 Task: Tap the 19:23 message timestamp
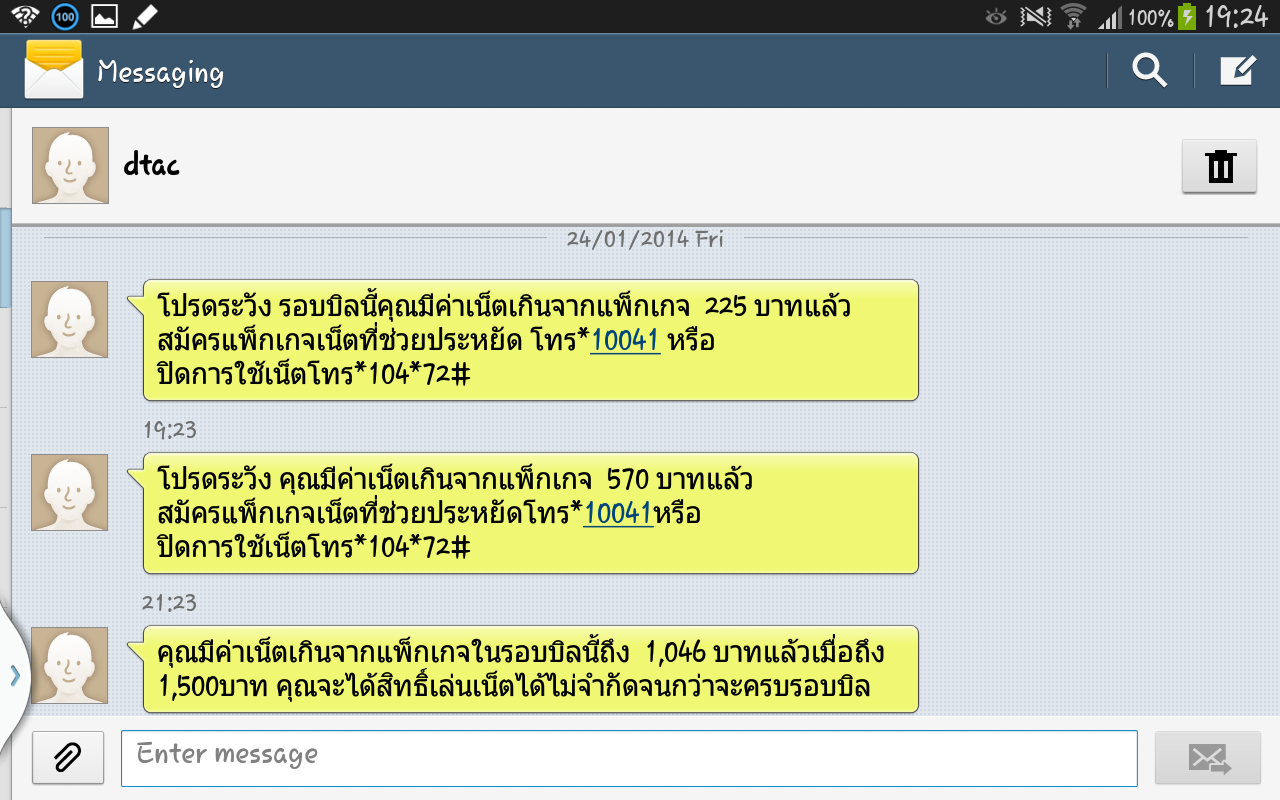(170, 430)
